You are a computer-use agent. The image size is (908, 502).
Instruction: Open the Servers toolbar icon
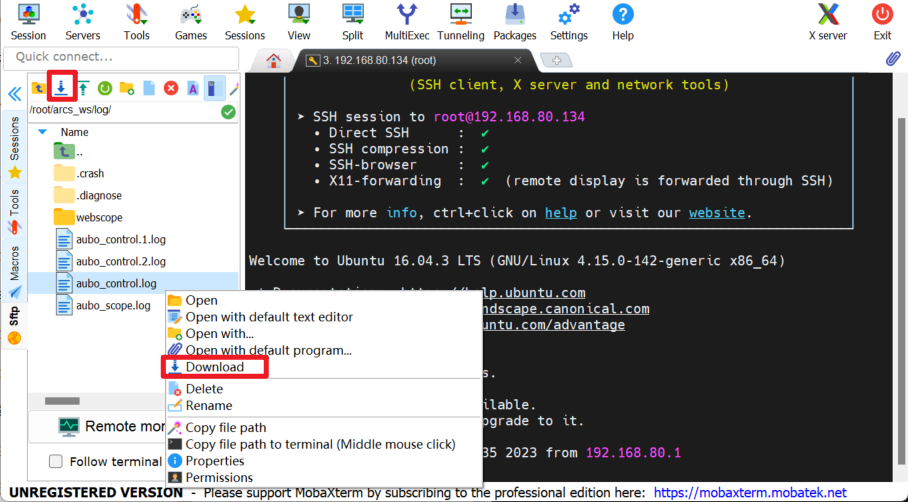click(82, 22)
